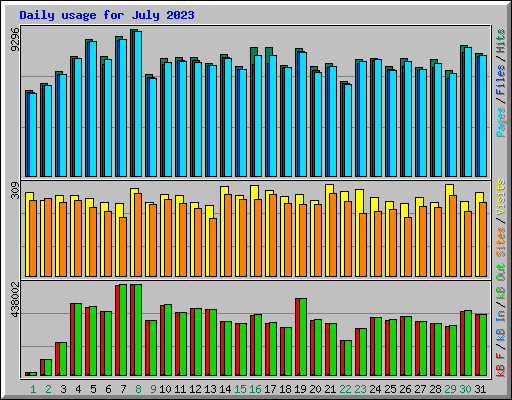
Task: Select the cyan hits bar for day 30
Action: point(468,112)
